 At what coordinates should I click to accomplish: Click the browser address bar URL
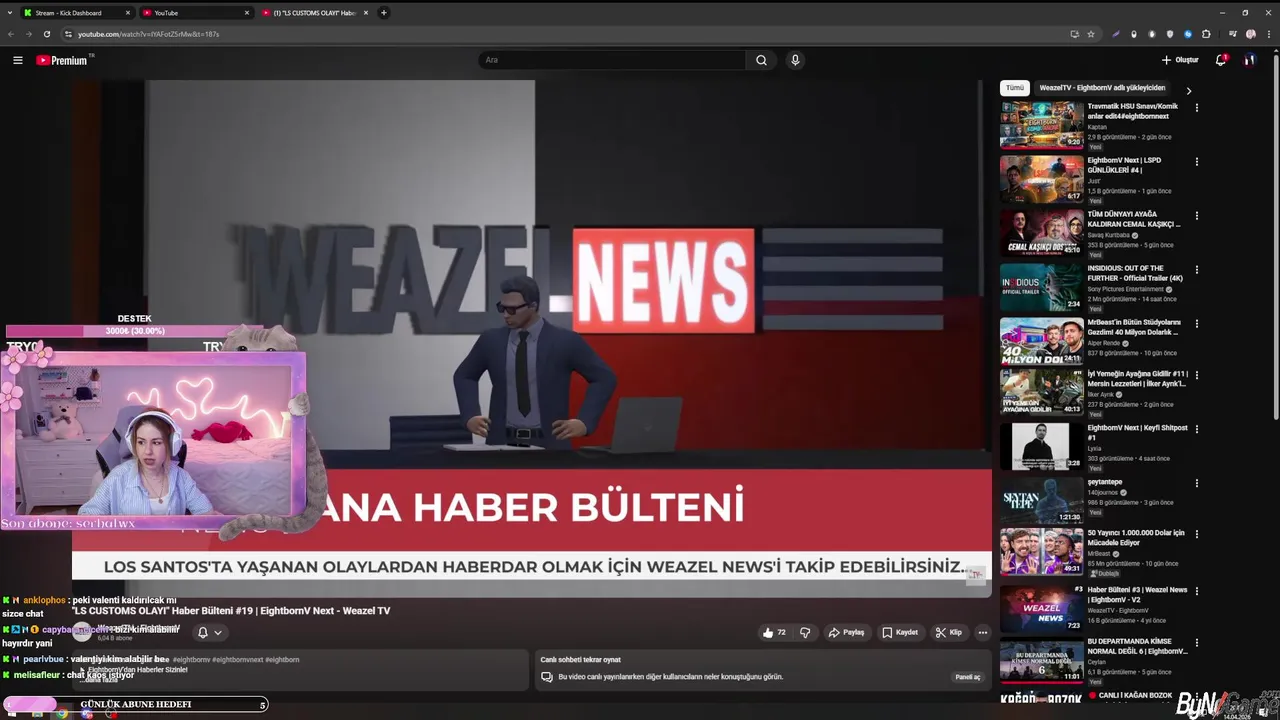pyautogui.click(x=149, y=34)
